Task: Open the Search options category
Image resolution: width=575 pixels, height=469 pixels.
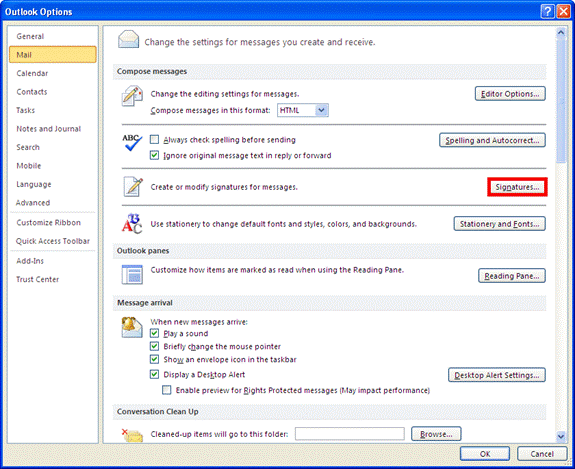Action: point(52,147)
